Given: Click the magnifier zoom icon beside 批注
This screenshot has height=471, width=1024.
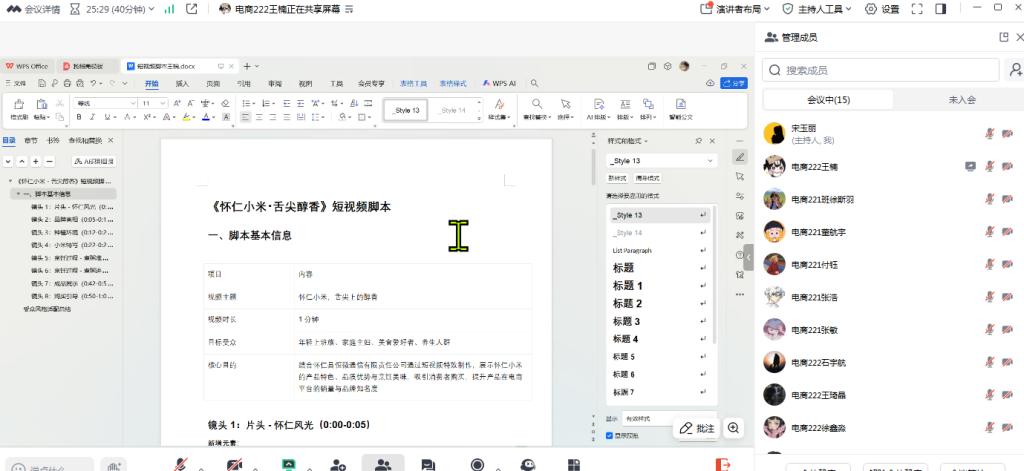Looking at the screenshot, I should 734,428.
